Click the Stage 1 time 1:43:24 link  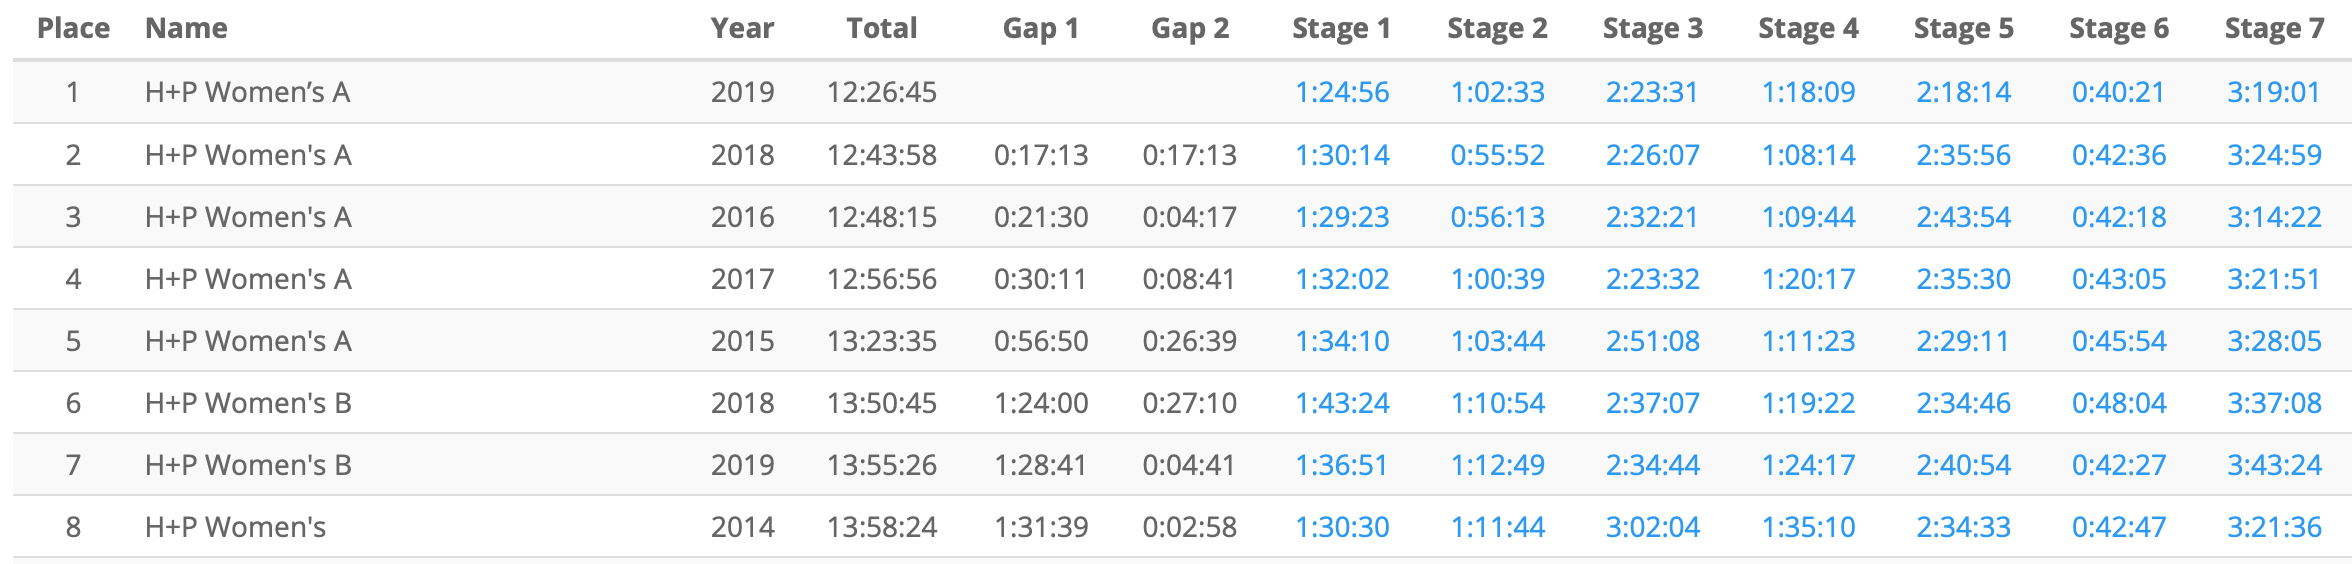(1342, 403)
